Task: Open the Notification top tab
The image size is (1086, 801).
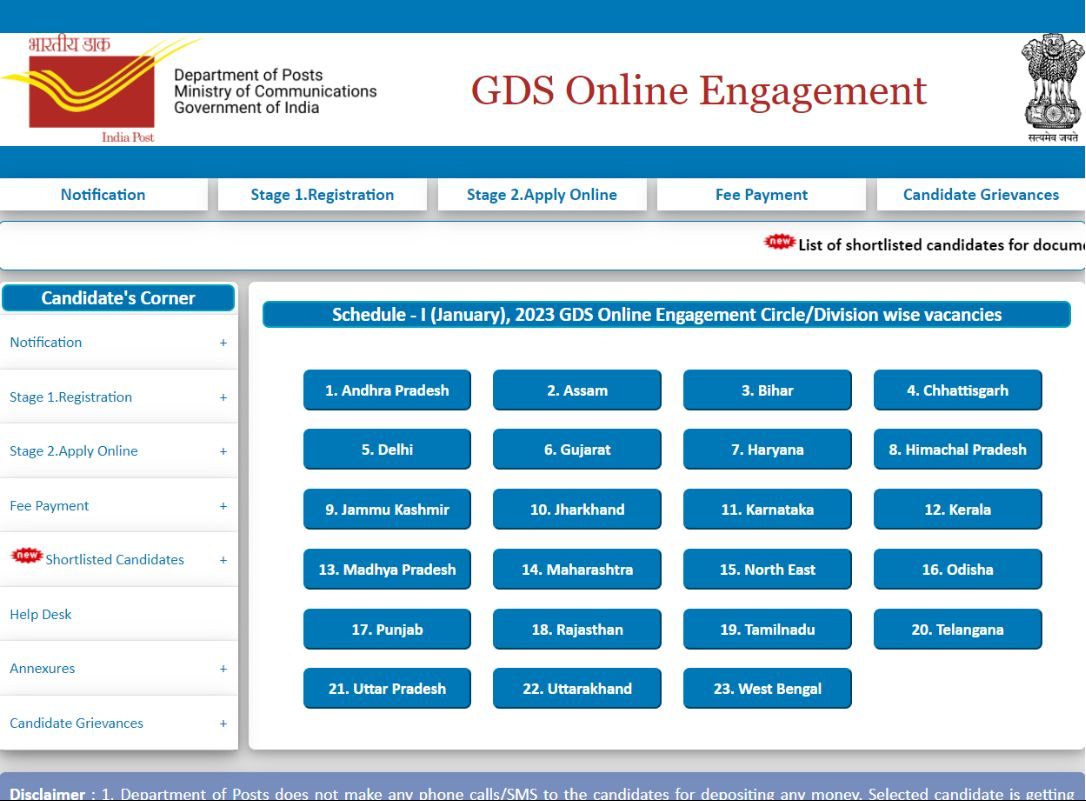Action: [103, 195]
